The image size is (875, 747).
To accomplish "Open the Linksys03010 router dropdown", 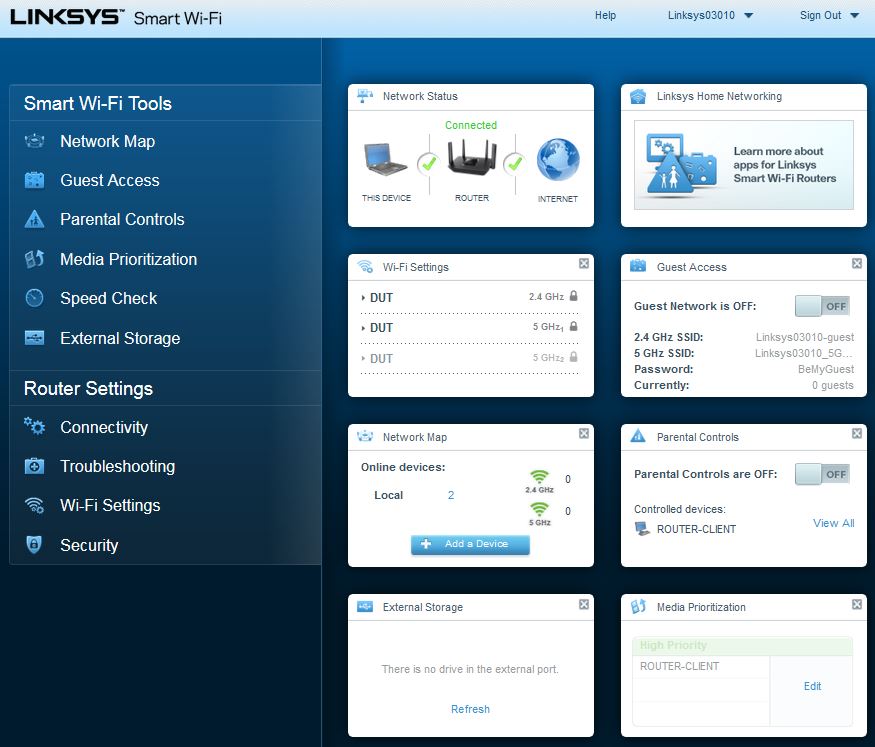I will (x=710, y=16).
